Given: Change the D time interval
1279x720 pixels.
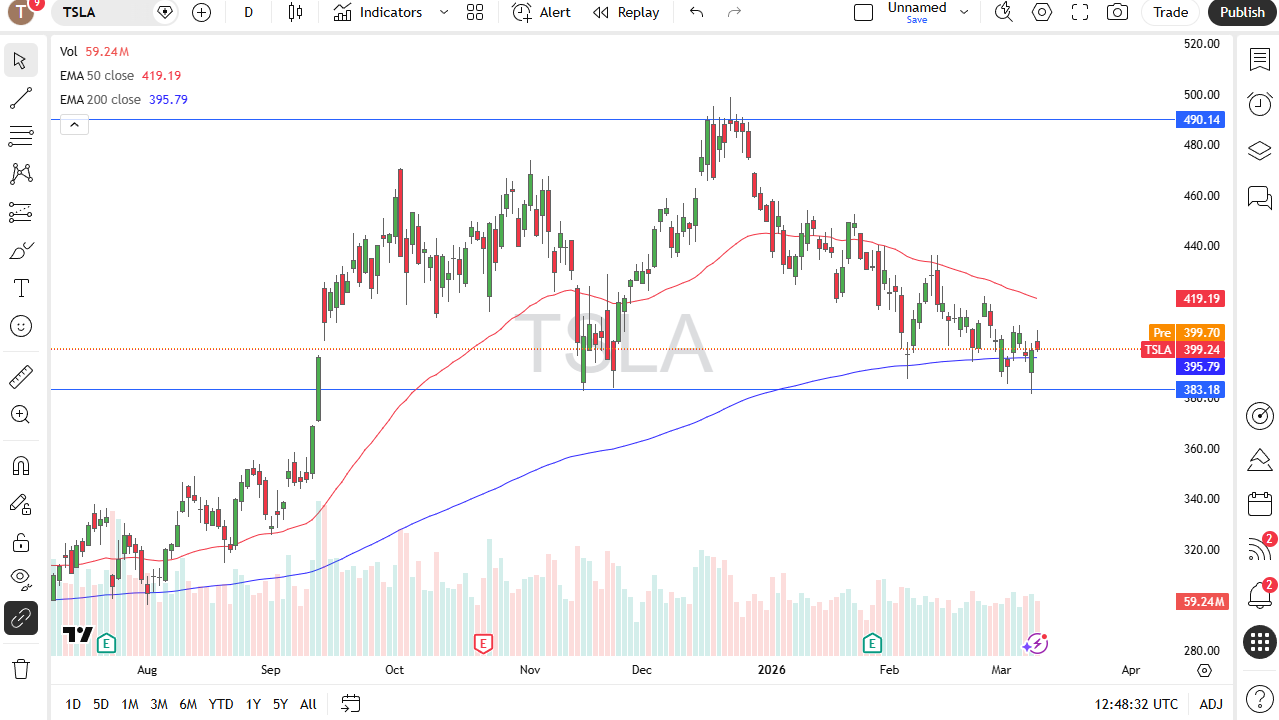Looking at the screenshot, I should 249,12.
